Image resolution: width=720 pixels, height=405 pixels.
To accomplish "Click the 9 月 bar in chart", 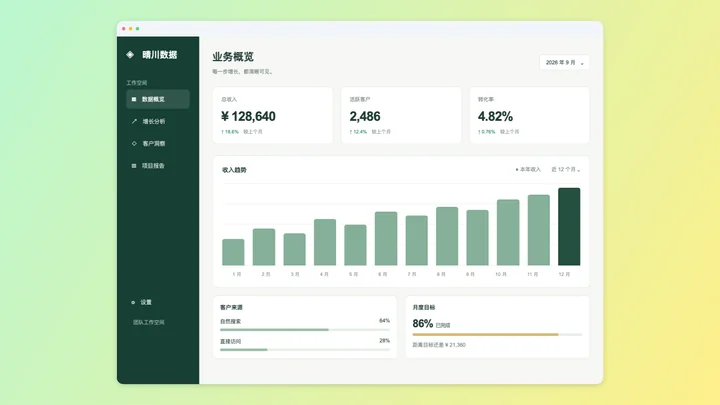I will 478,238.
